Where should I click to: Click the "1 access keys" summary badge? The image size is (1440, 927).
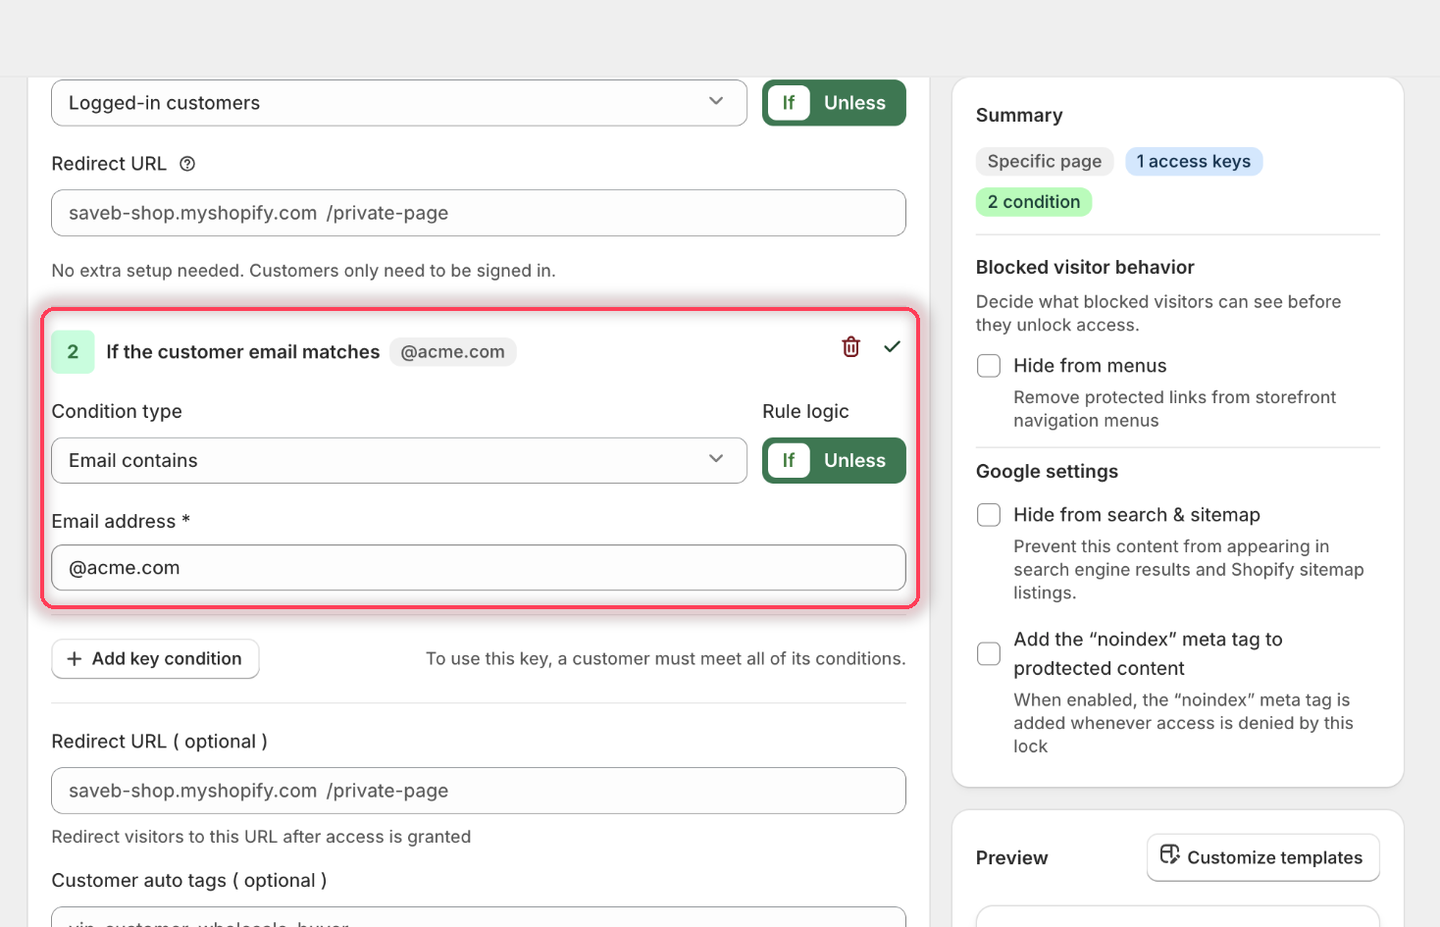(1194, 162)
